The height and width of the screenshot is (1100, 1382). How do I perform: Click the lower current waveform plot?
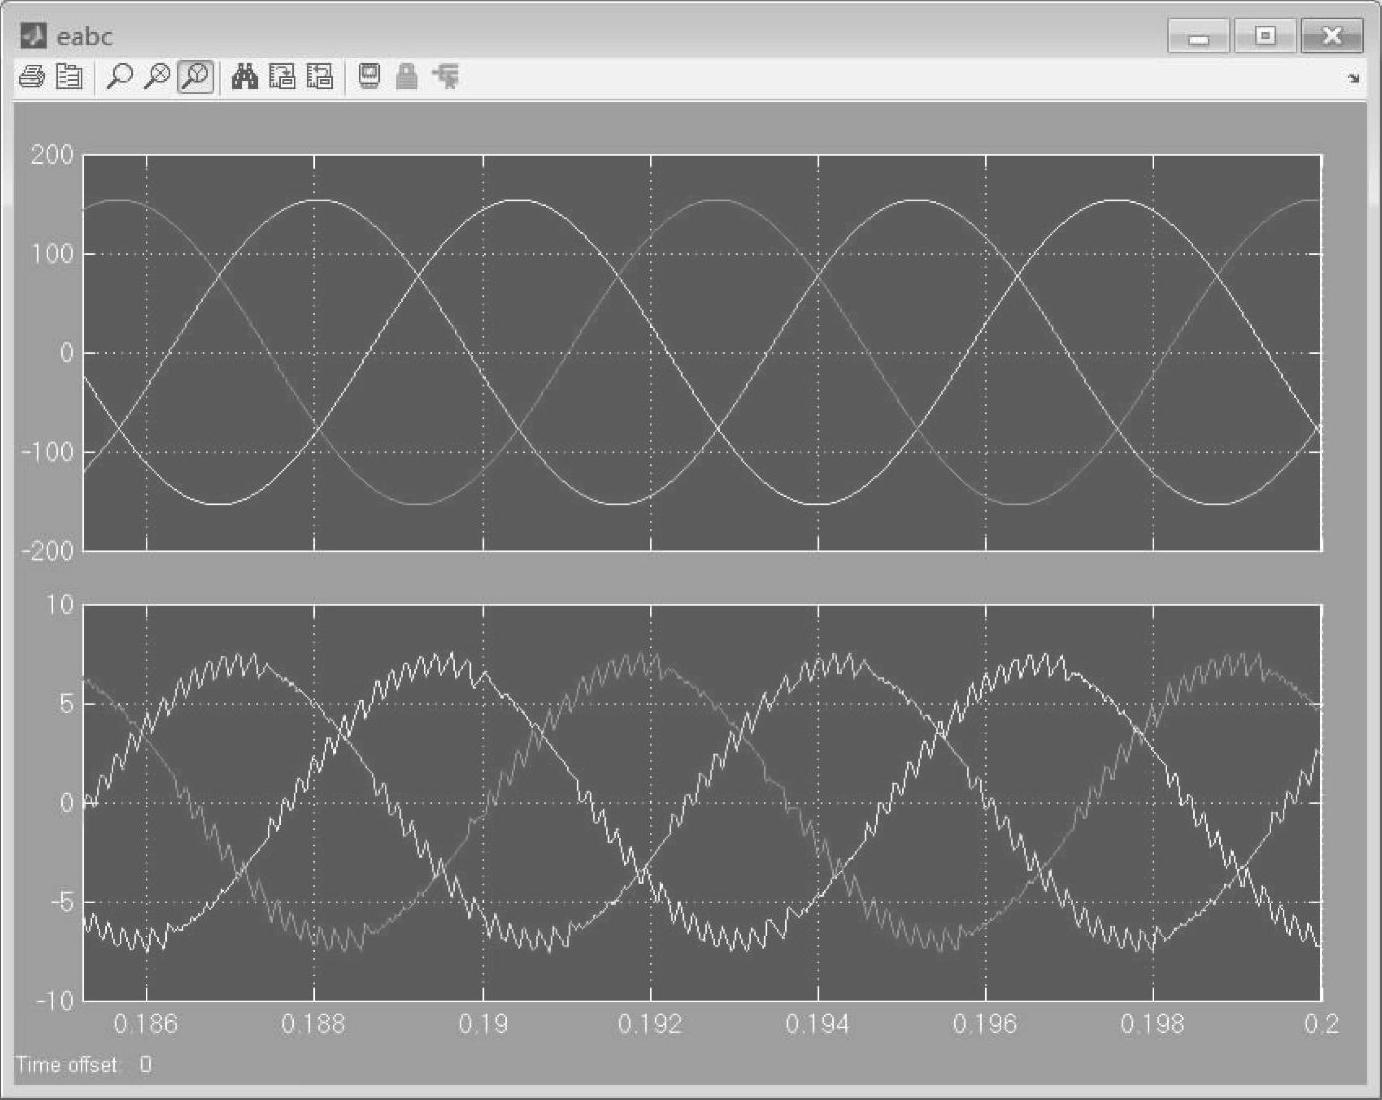[x=702, y=802]
